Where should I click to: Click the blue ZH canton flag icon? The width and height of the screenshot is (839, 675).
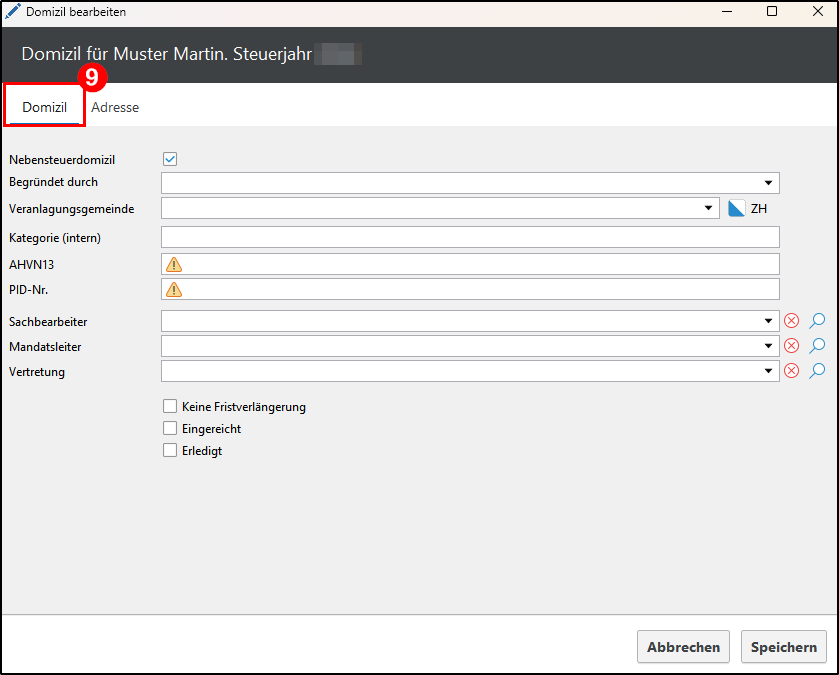click(736, 209)
